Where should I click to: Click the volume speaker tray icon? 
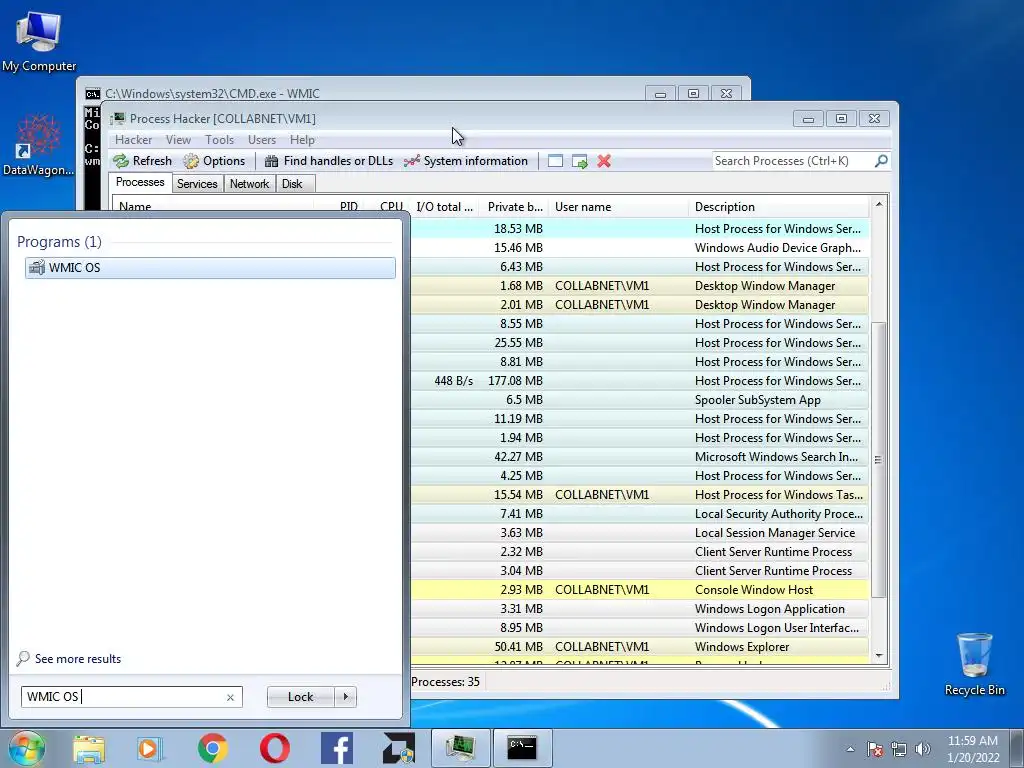(923, 749)
